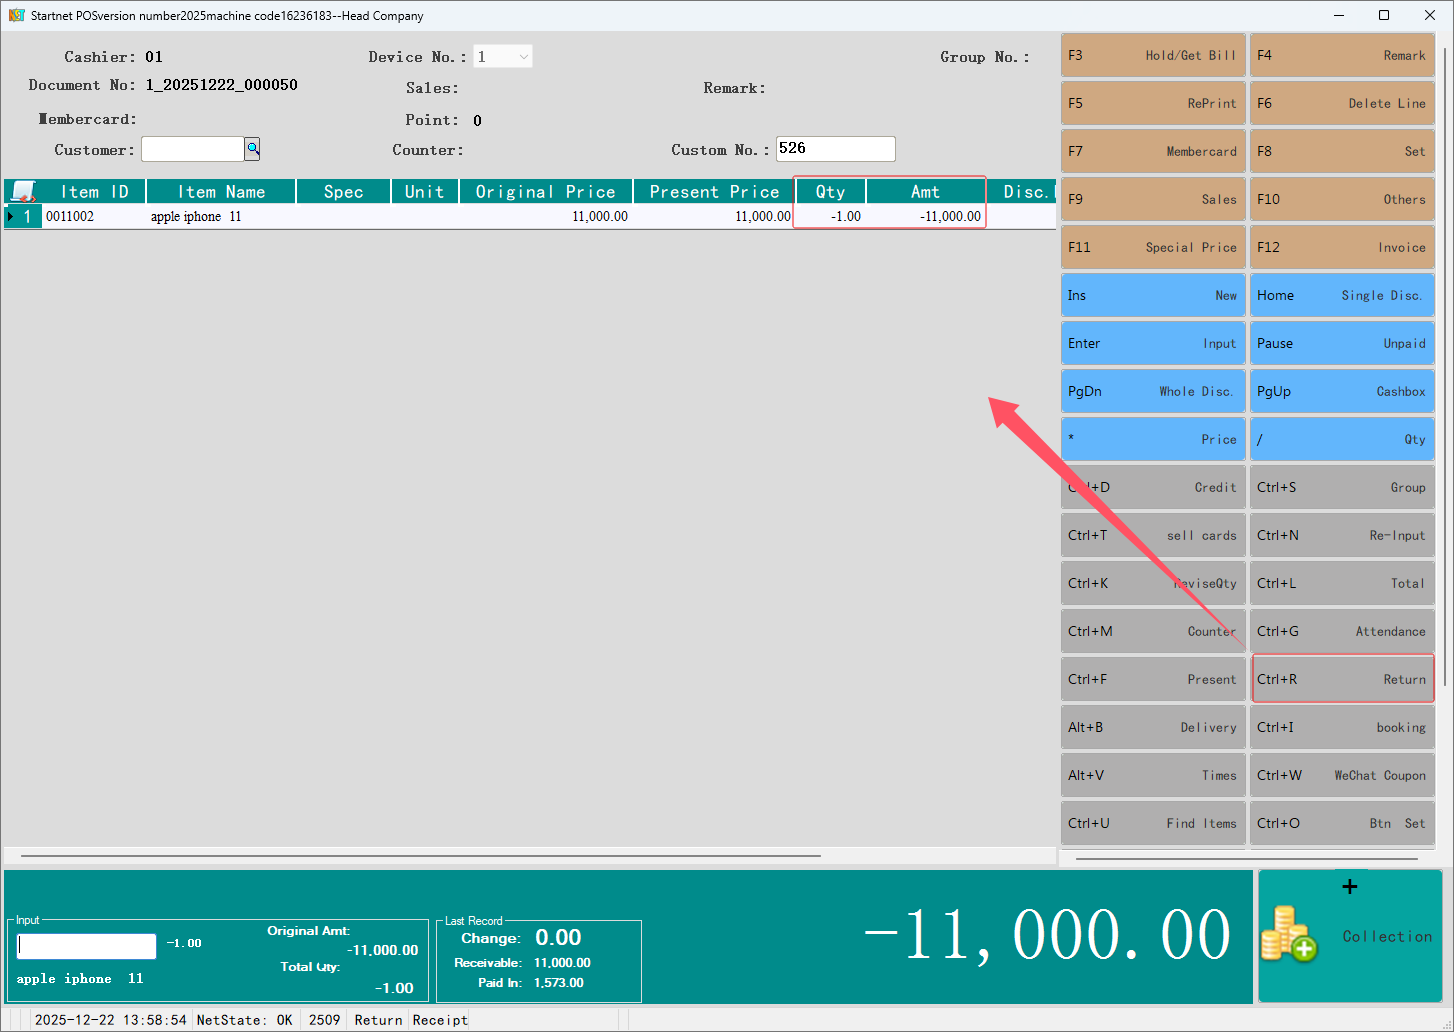Viewport: 1454px width, 1032px height.
Task: Click the customer search magnifier icon
Action: pyautogui.click(x=253, y=149)
